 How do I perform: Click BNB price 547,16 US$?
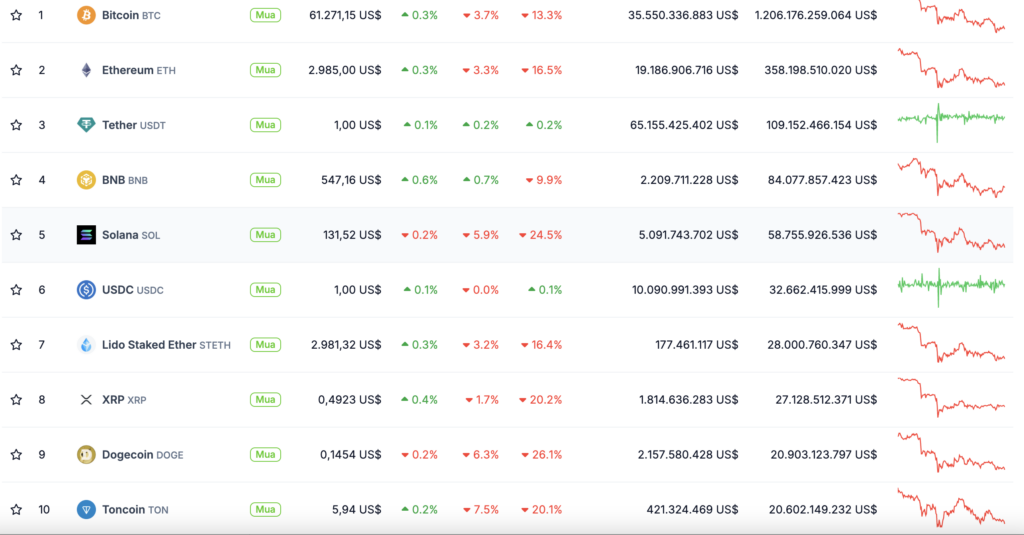click(351, 180)
